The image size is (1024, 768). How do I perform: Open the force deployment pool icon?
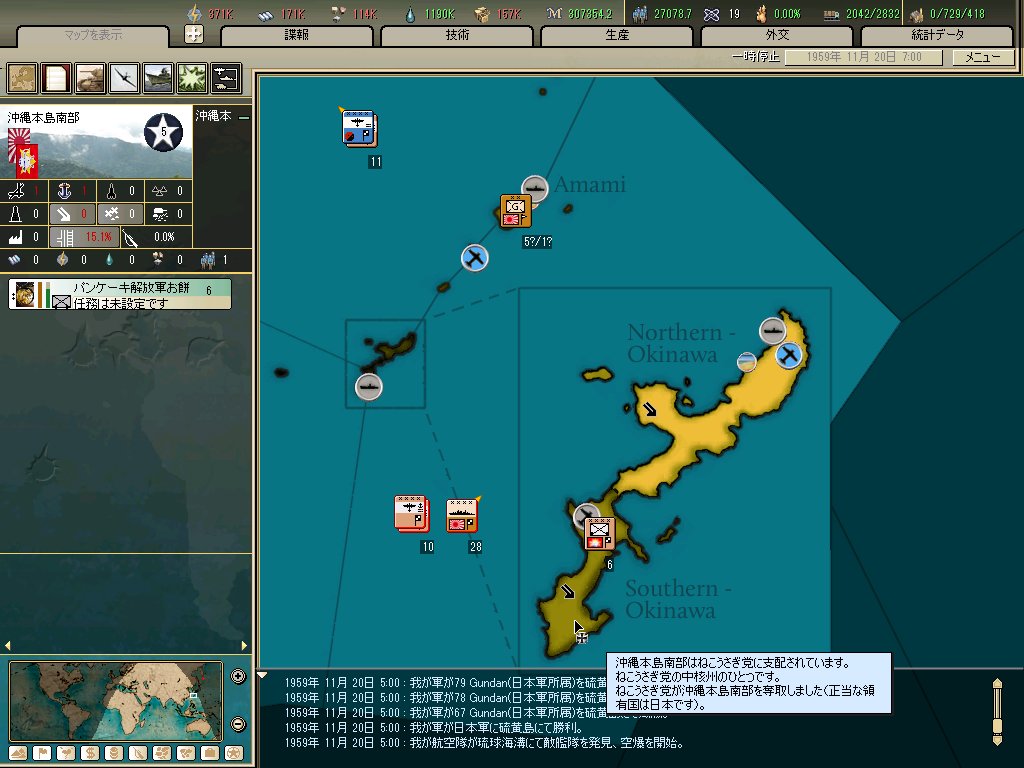tap(226, 78)
